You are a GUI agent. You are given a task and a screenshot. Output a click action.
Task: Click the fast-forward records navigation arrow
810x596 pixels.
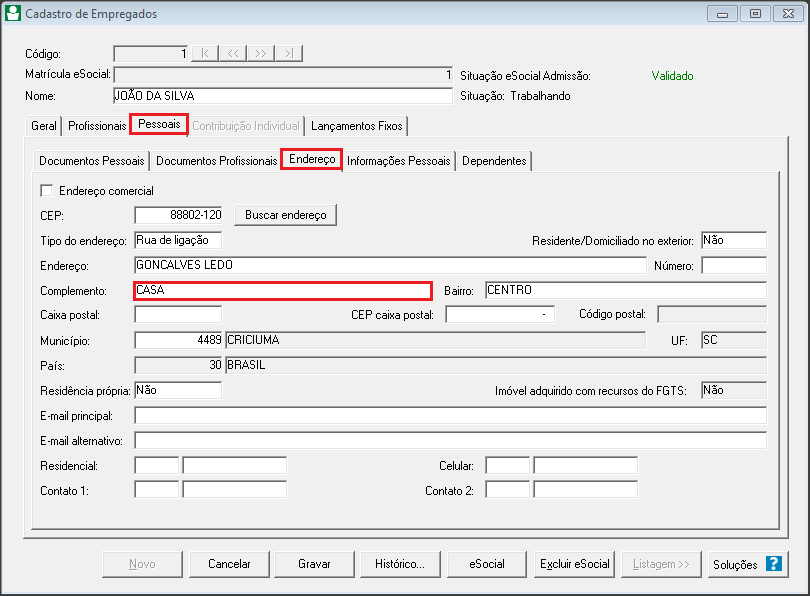coord(261,54)
